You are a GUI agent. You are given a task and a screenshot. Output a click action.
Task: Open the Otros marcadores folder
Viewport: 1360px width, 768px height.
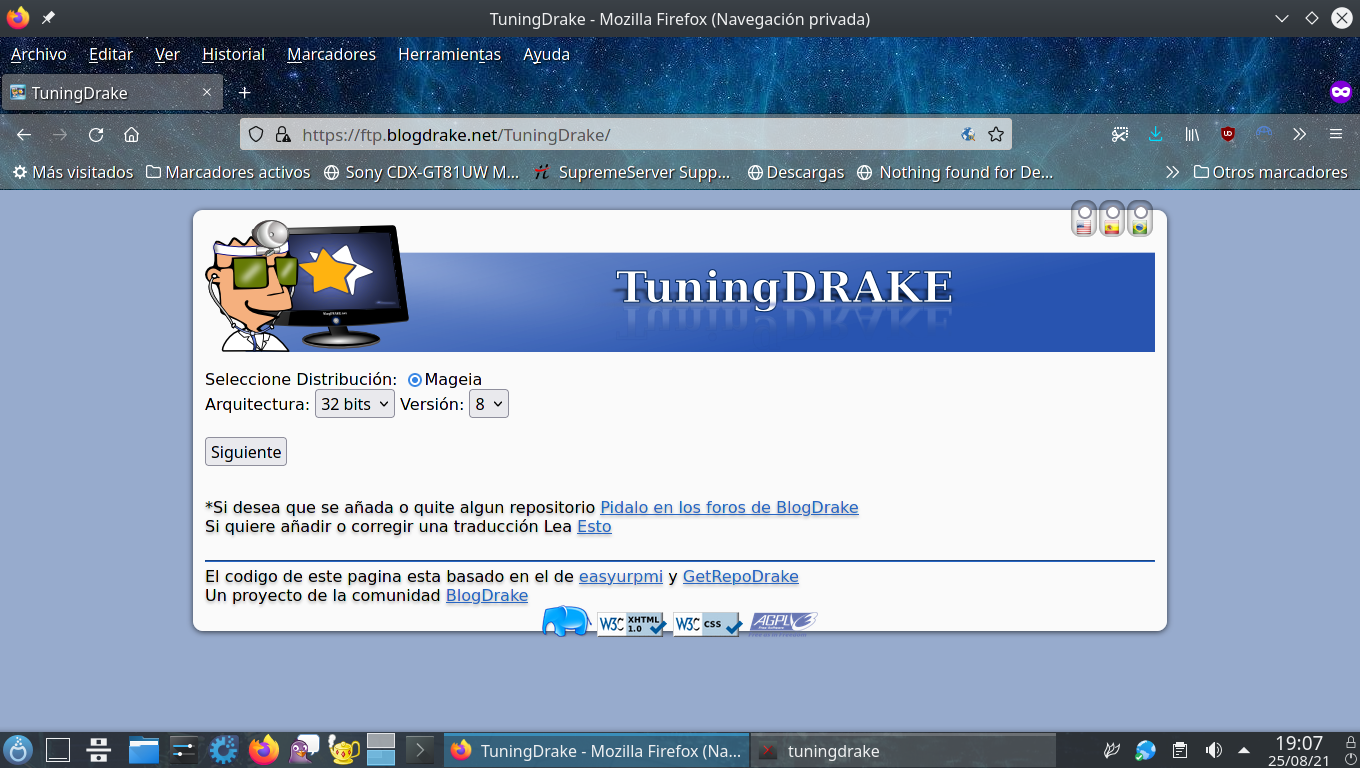point(1271,172)
